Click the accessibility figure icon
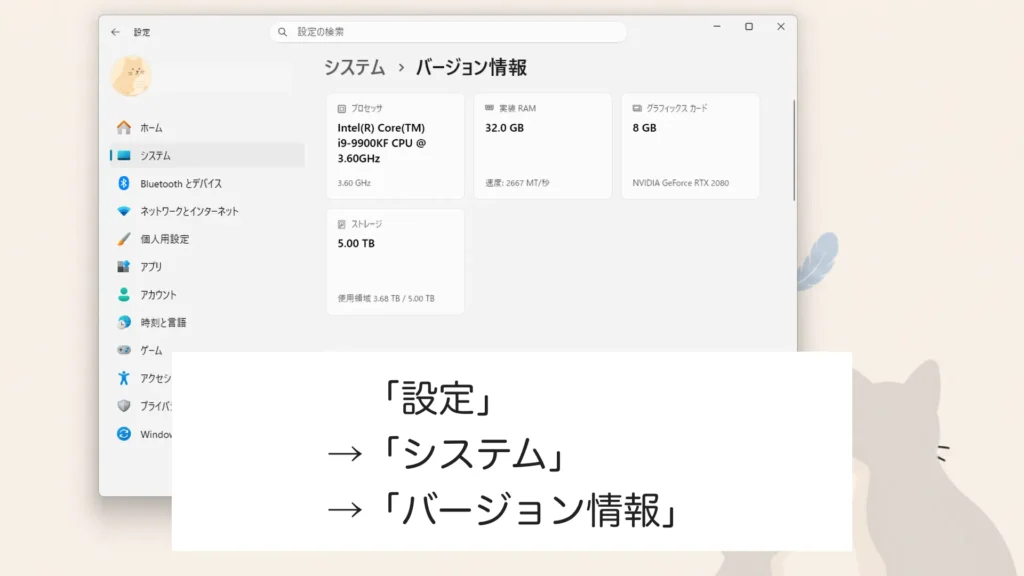This screenshot has height=576, width=1024. 123,377
